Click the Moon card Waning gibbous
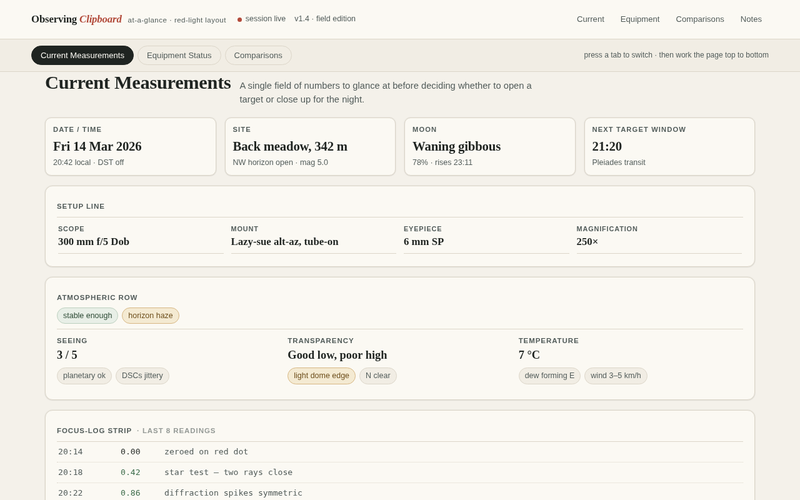Viewport: 800px width, 500px height. [x=490, y=146]
